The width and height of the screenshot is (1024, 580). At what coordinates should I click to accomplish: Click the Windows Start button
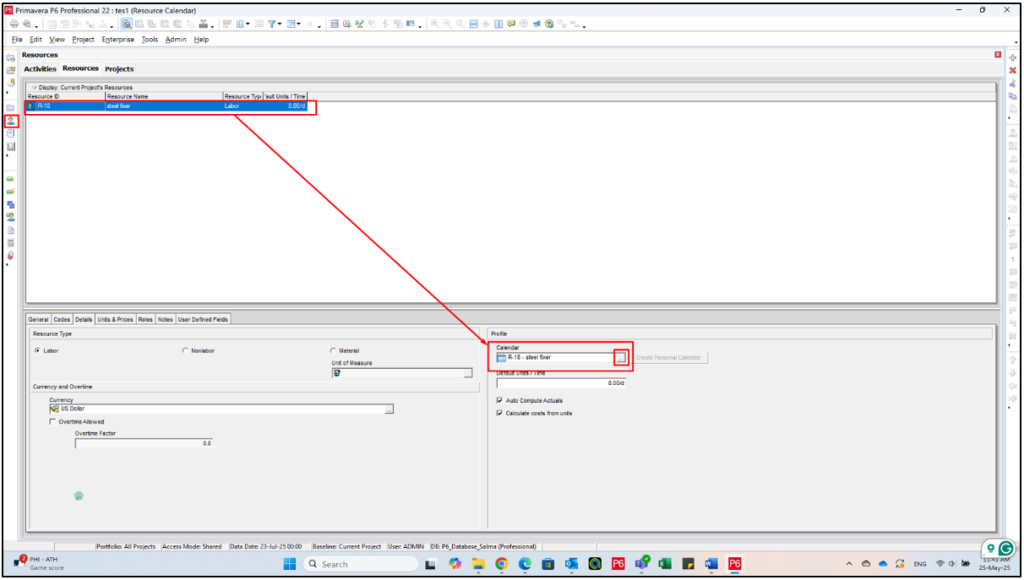(x=289, y=564)
